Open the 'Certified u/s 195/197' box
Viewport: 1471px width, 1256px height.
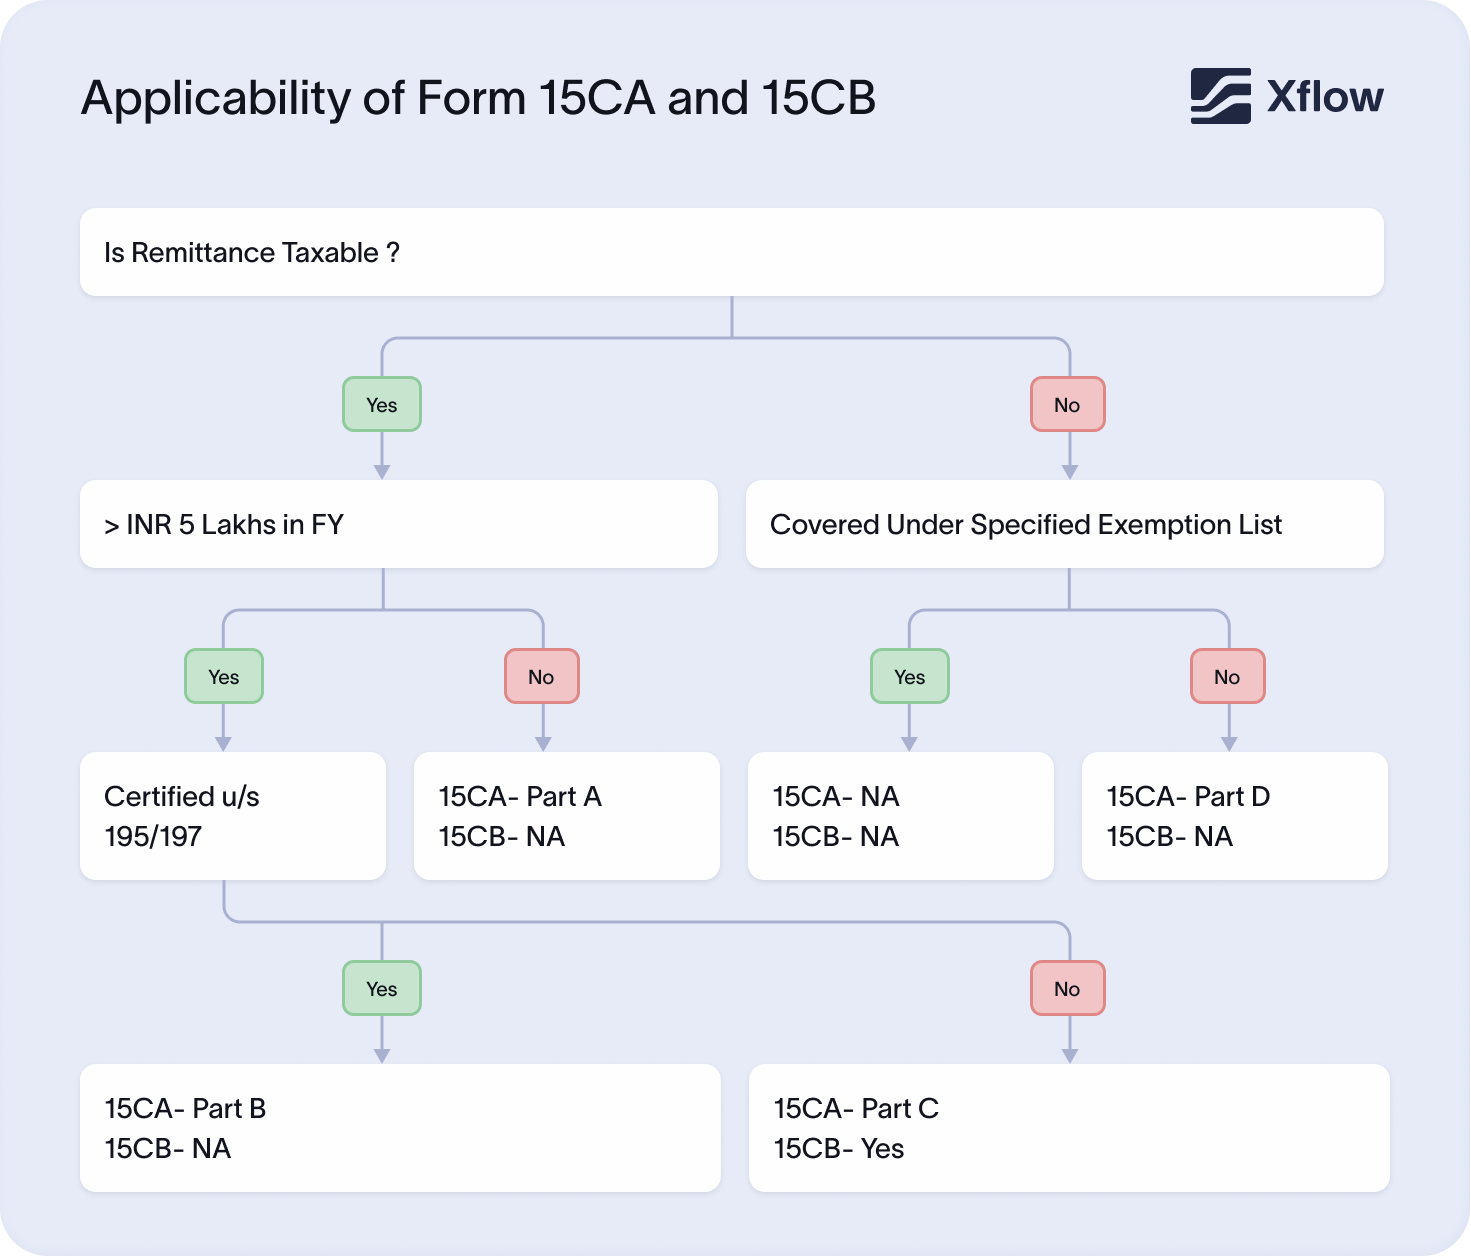click(x=232, y=816)
